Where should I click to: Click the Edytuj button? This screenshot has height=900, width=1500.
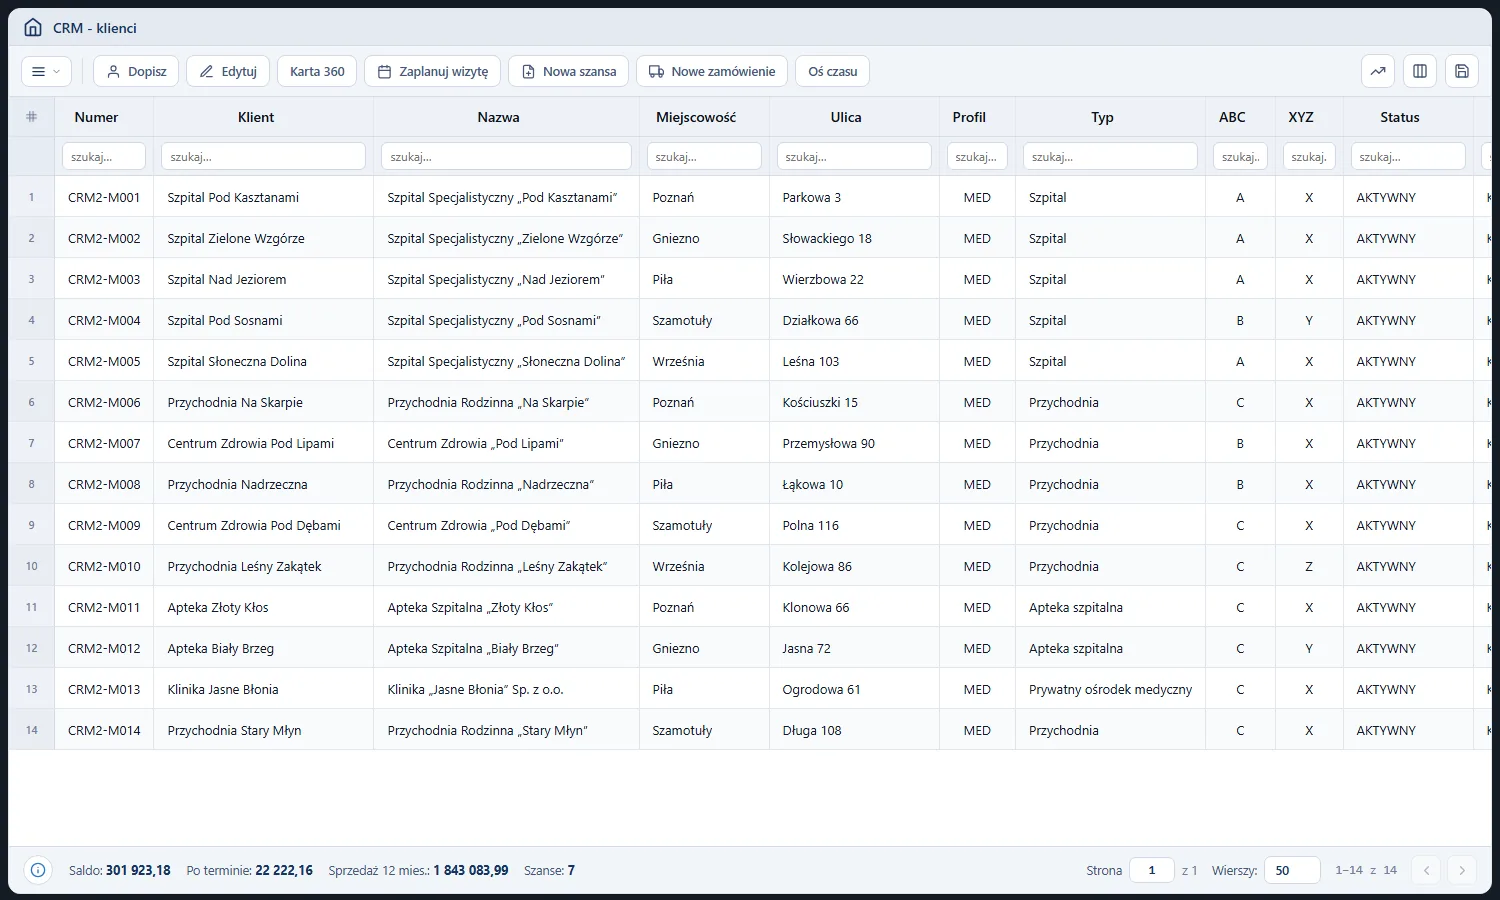pos(228,71)
